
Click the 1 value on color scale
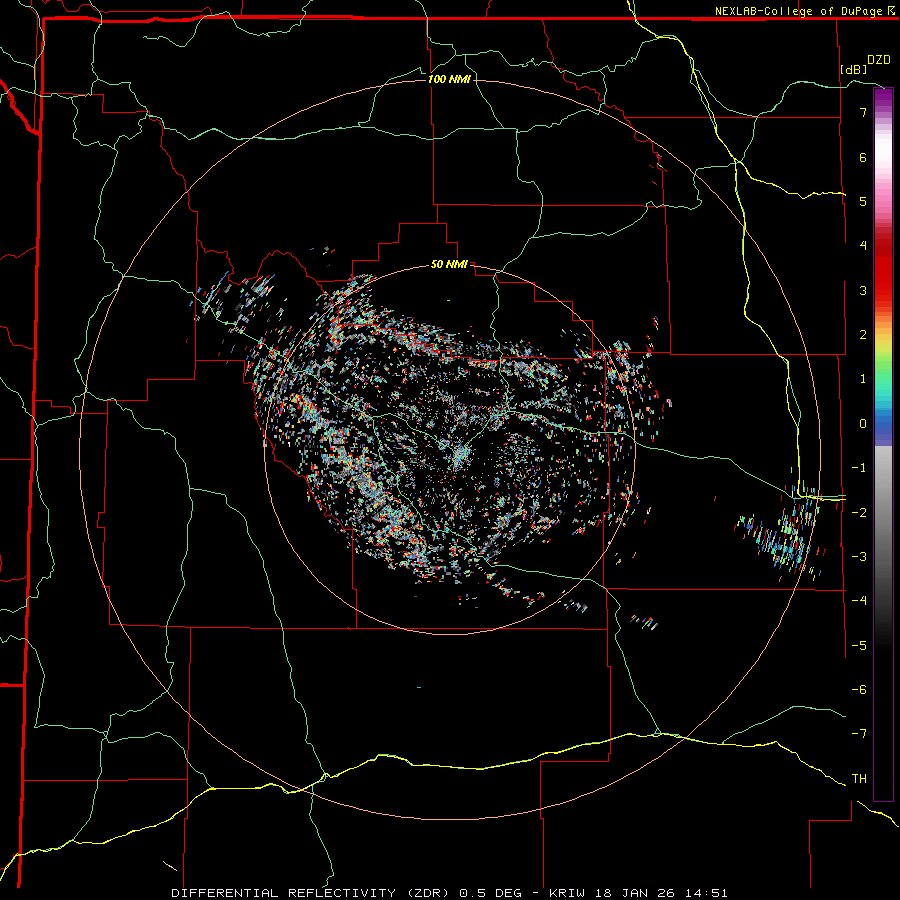(863, 379)
